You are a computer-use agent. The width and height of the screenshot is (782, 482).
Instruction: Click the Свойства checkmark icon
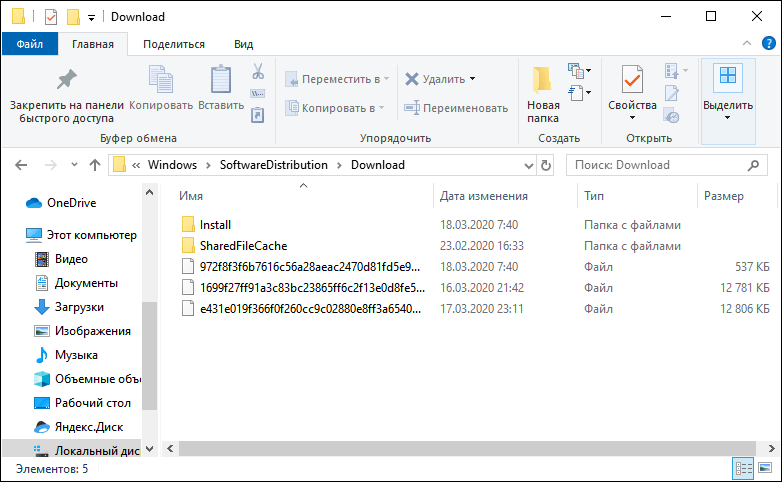tap(632, 79)
